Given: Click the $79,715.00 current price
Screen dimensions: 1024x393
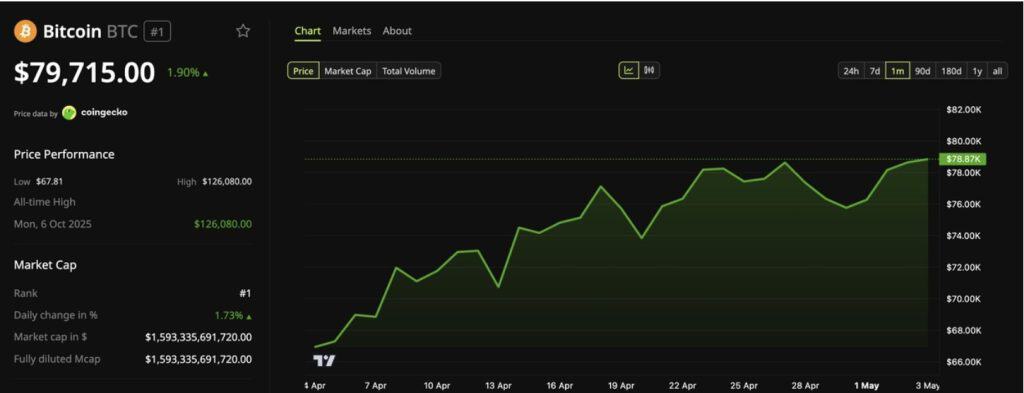Looking at the screenshot, I should click(x=84, y=72).
